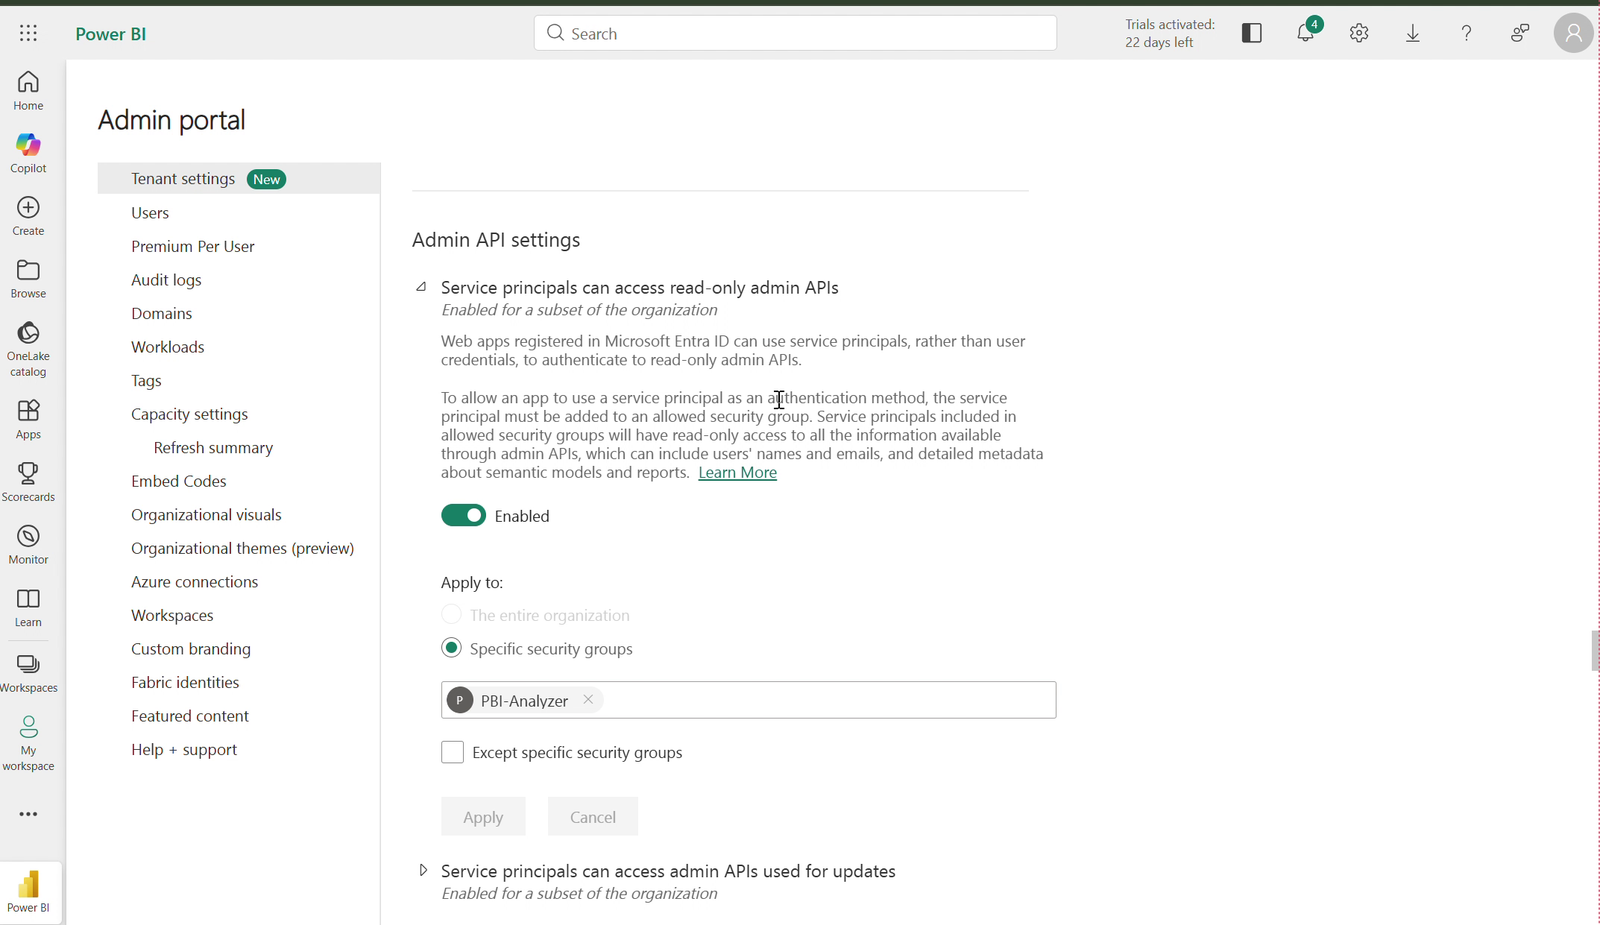Open Help + support page
1600x925 pixels.
(184, 750)
